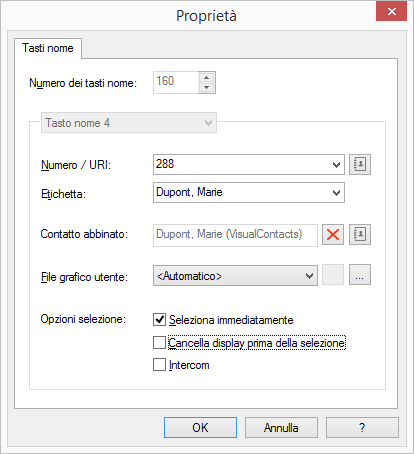Viewport: 414px width, 454px height.
Task: Expand the Tasto nome 4 selector
Action: pos(129,123)
